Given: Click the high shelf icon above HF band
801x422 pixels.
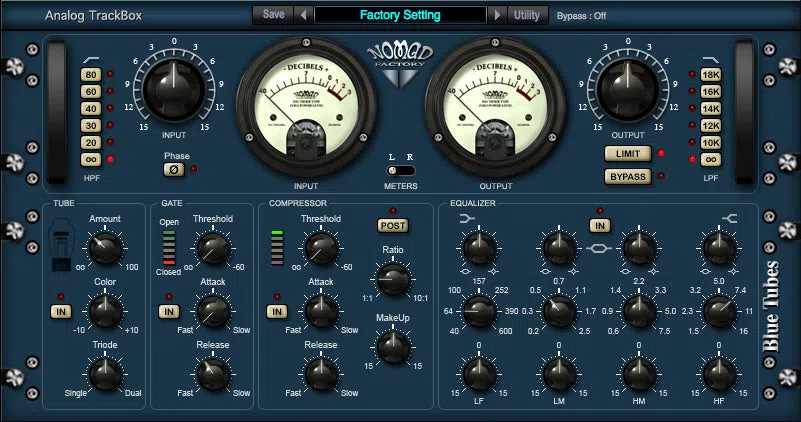Looking at the screenshot, I should pos(729,219).
